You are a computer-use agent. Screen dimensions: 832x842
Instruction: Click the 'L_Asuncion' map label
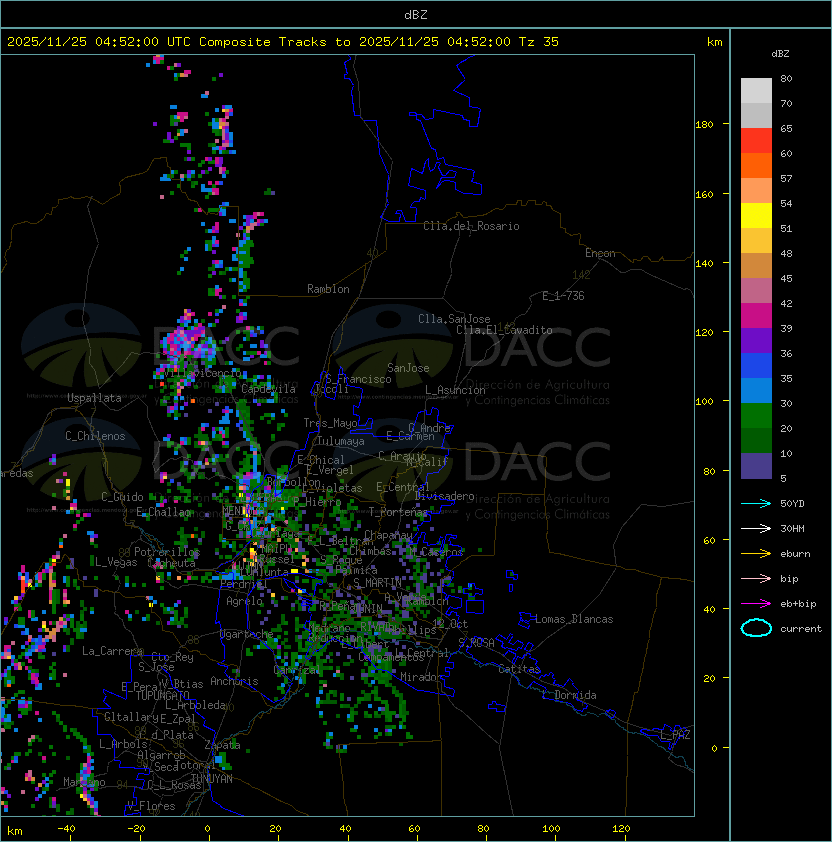coord(455,390)
